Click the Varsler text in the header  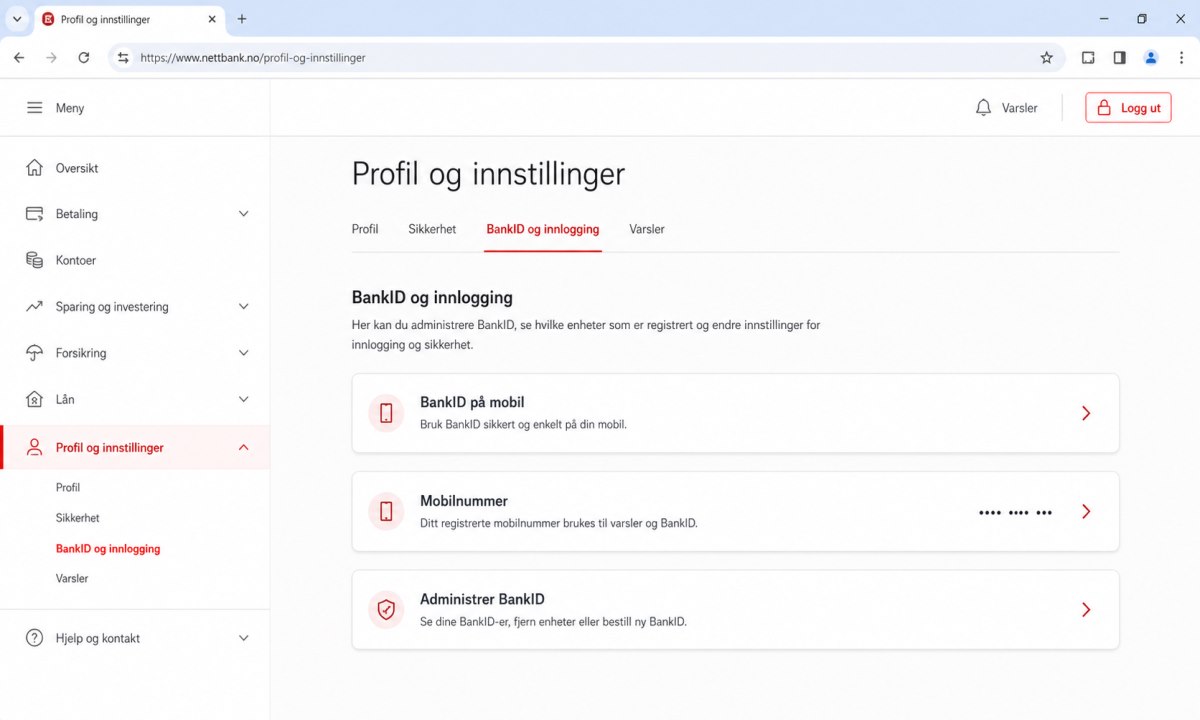click(1020, 108)
